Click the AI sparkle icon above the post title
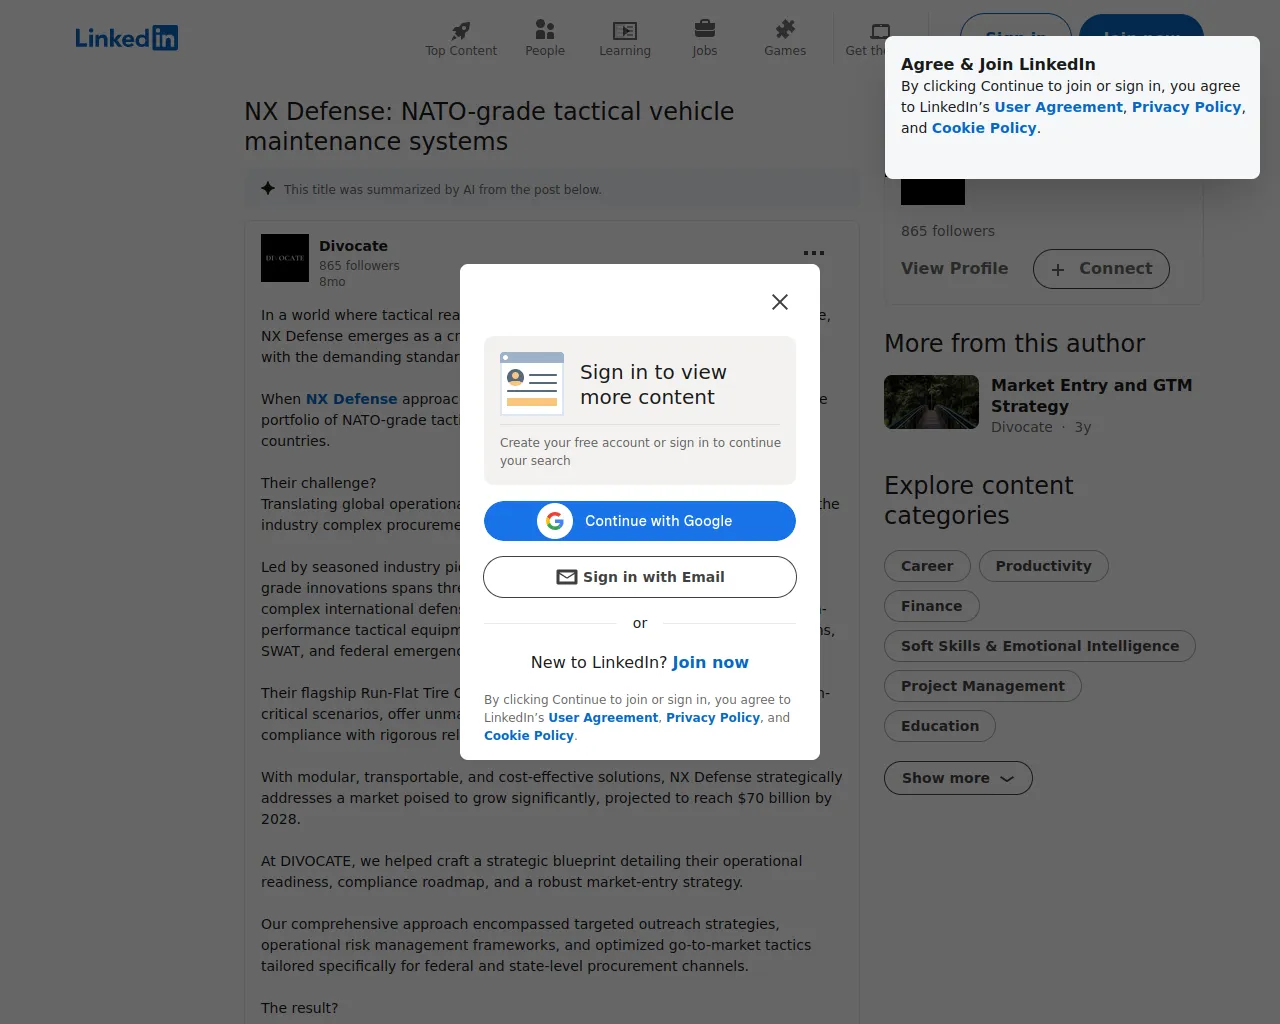 (x=268, y=188)
